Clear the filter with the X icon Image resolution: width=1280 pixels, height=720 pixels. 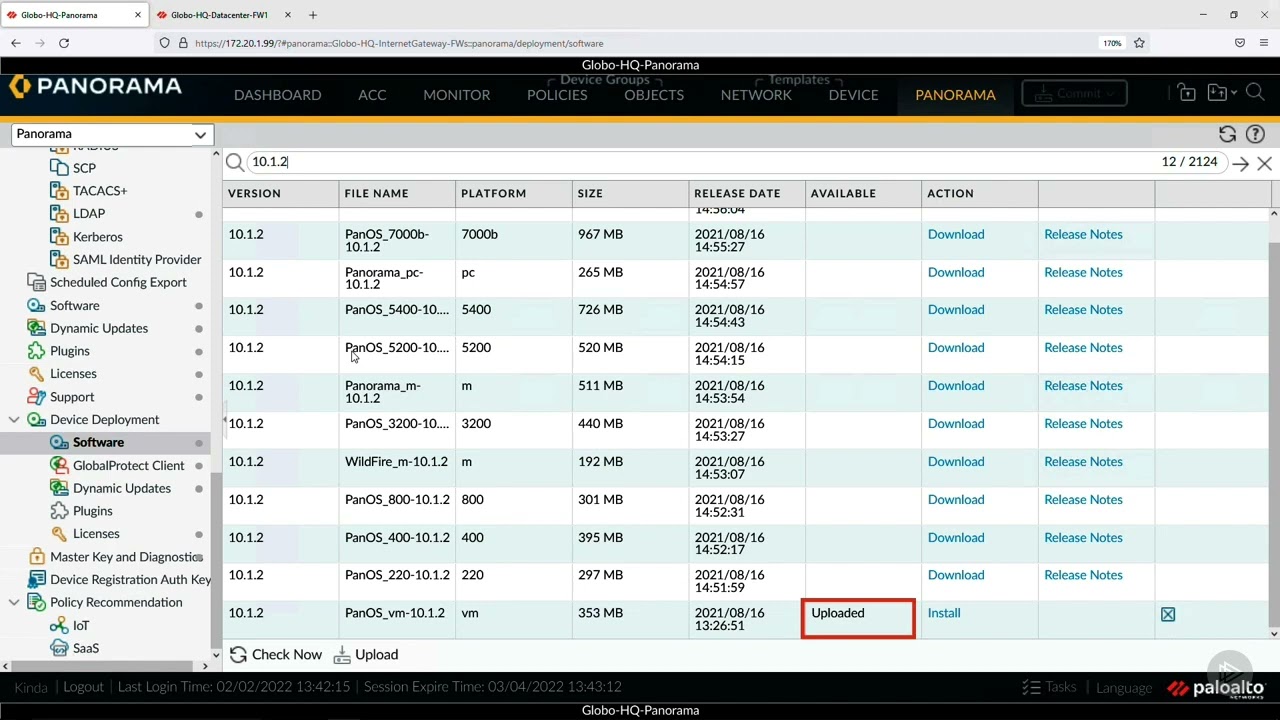(x=1264, y=163)
